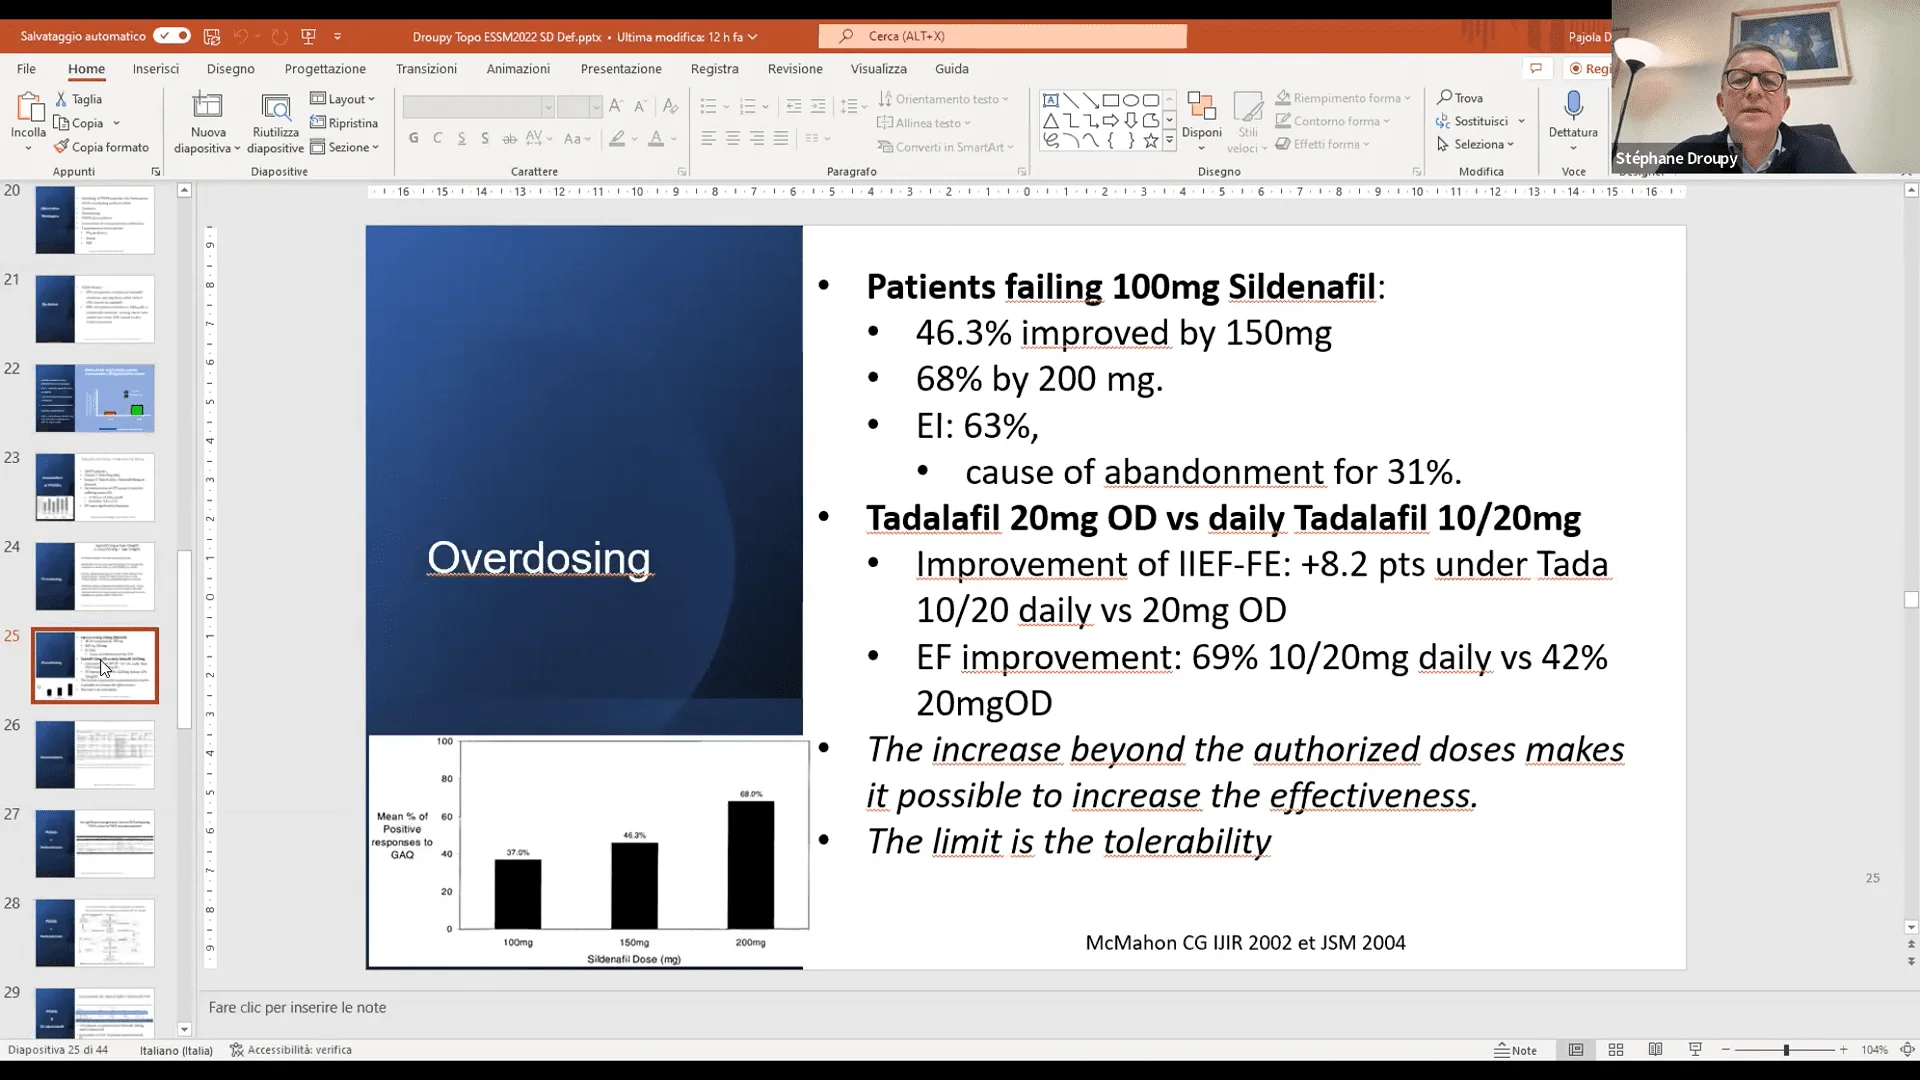The width and height of the screenshot is (1920, 1080).
Task: Click Ripristina slide button
Action: pos(344,123)
